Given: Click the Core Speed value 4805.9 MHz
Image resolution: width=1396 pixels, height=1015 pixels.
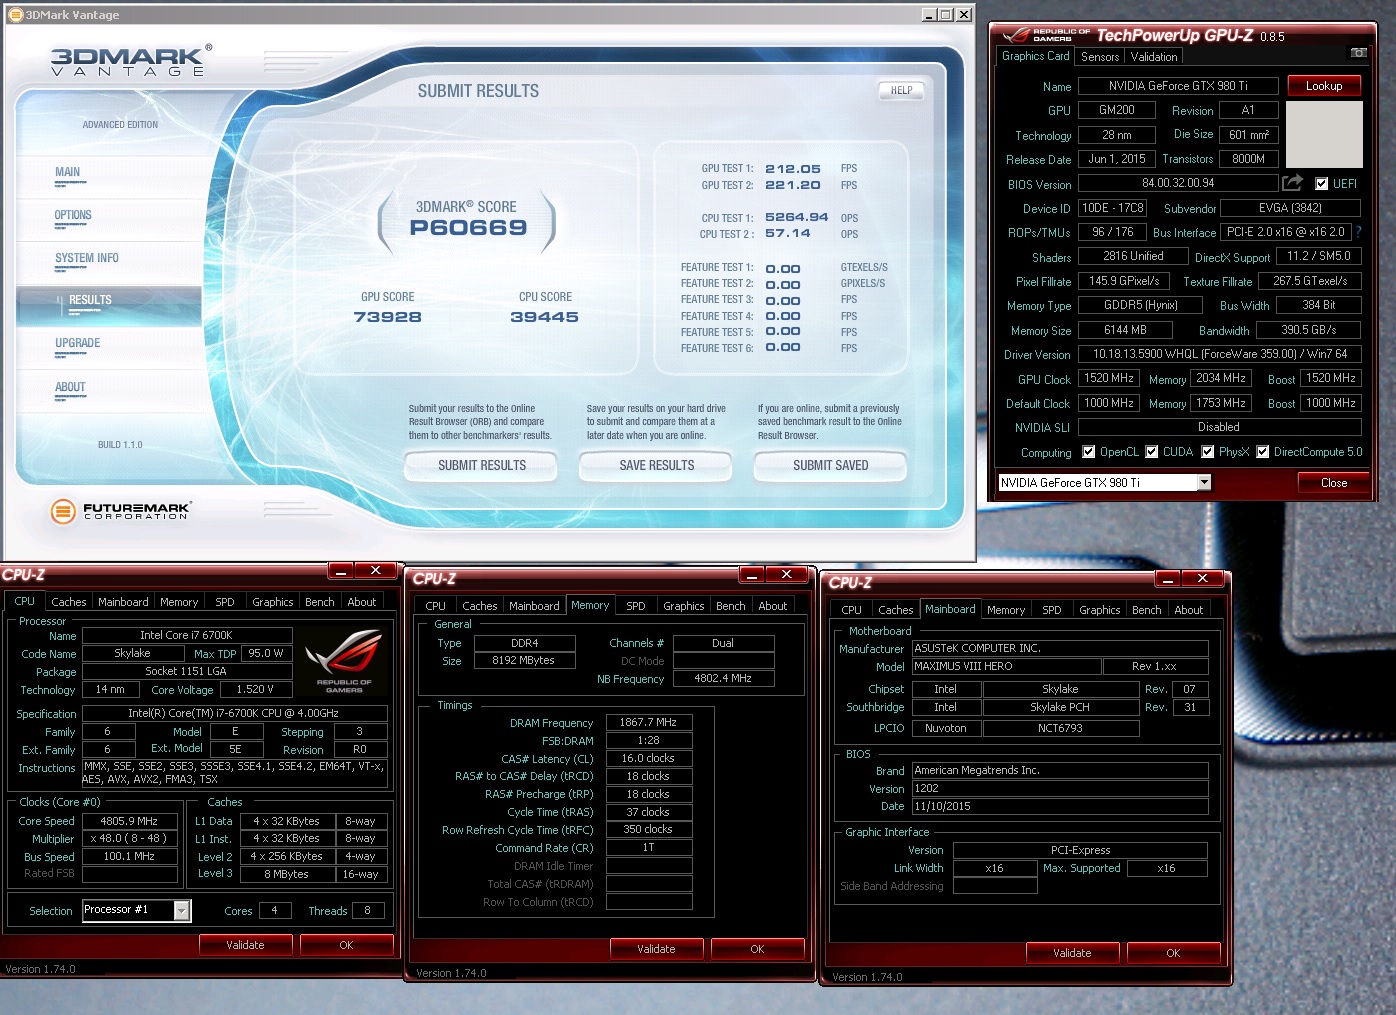Looking at the screenshot, I should coord(129,821).
